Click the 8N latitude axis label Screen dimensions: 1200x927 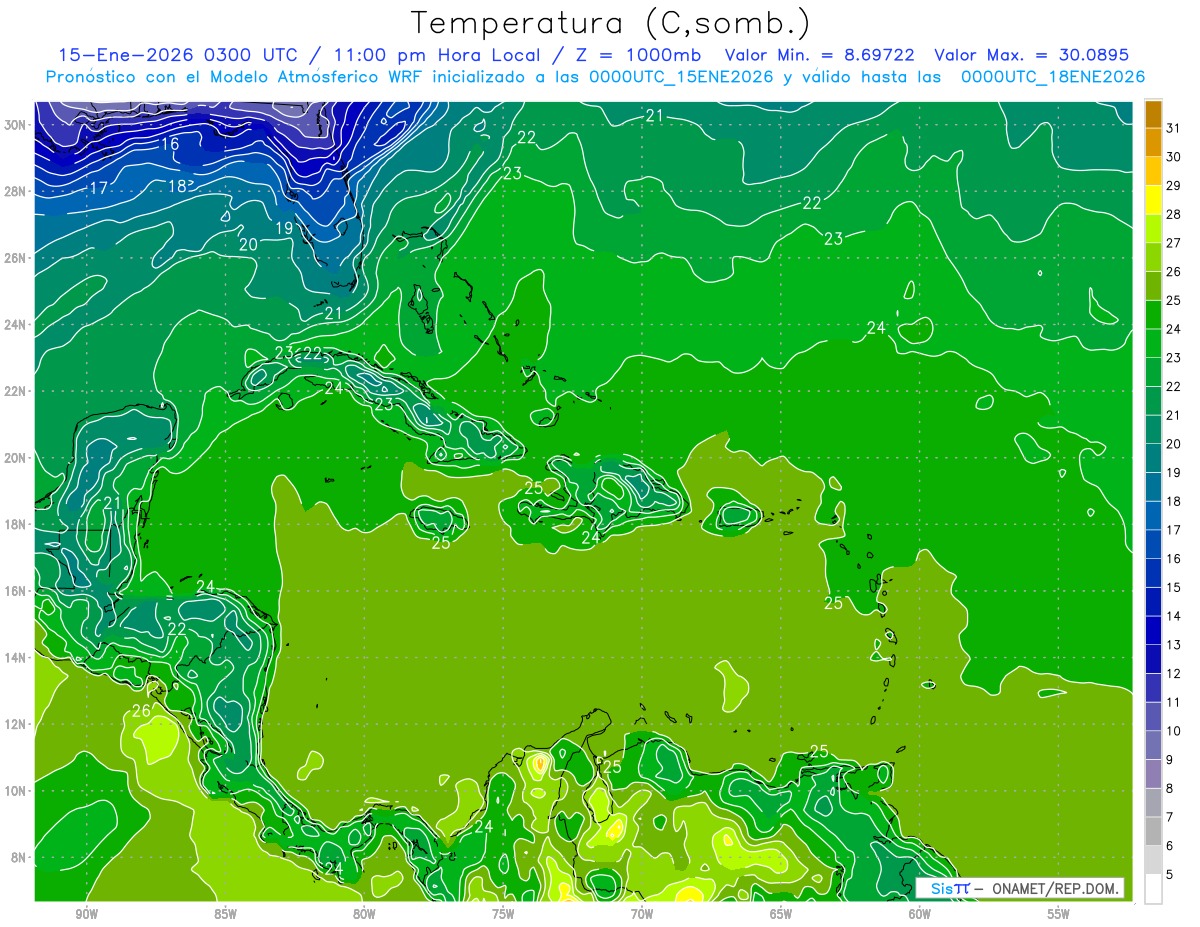(20, 857)
